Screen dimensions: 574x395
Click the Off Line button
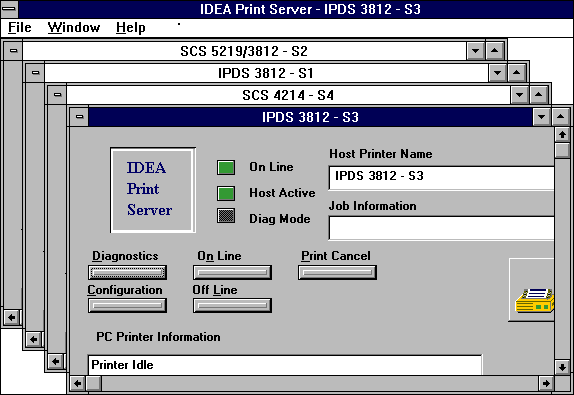[232, 305]
